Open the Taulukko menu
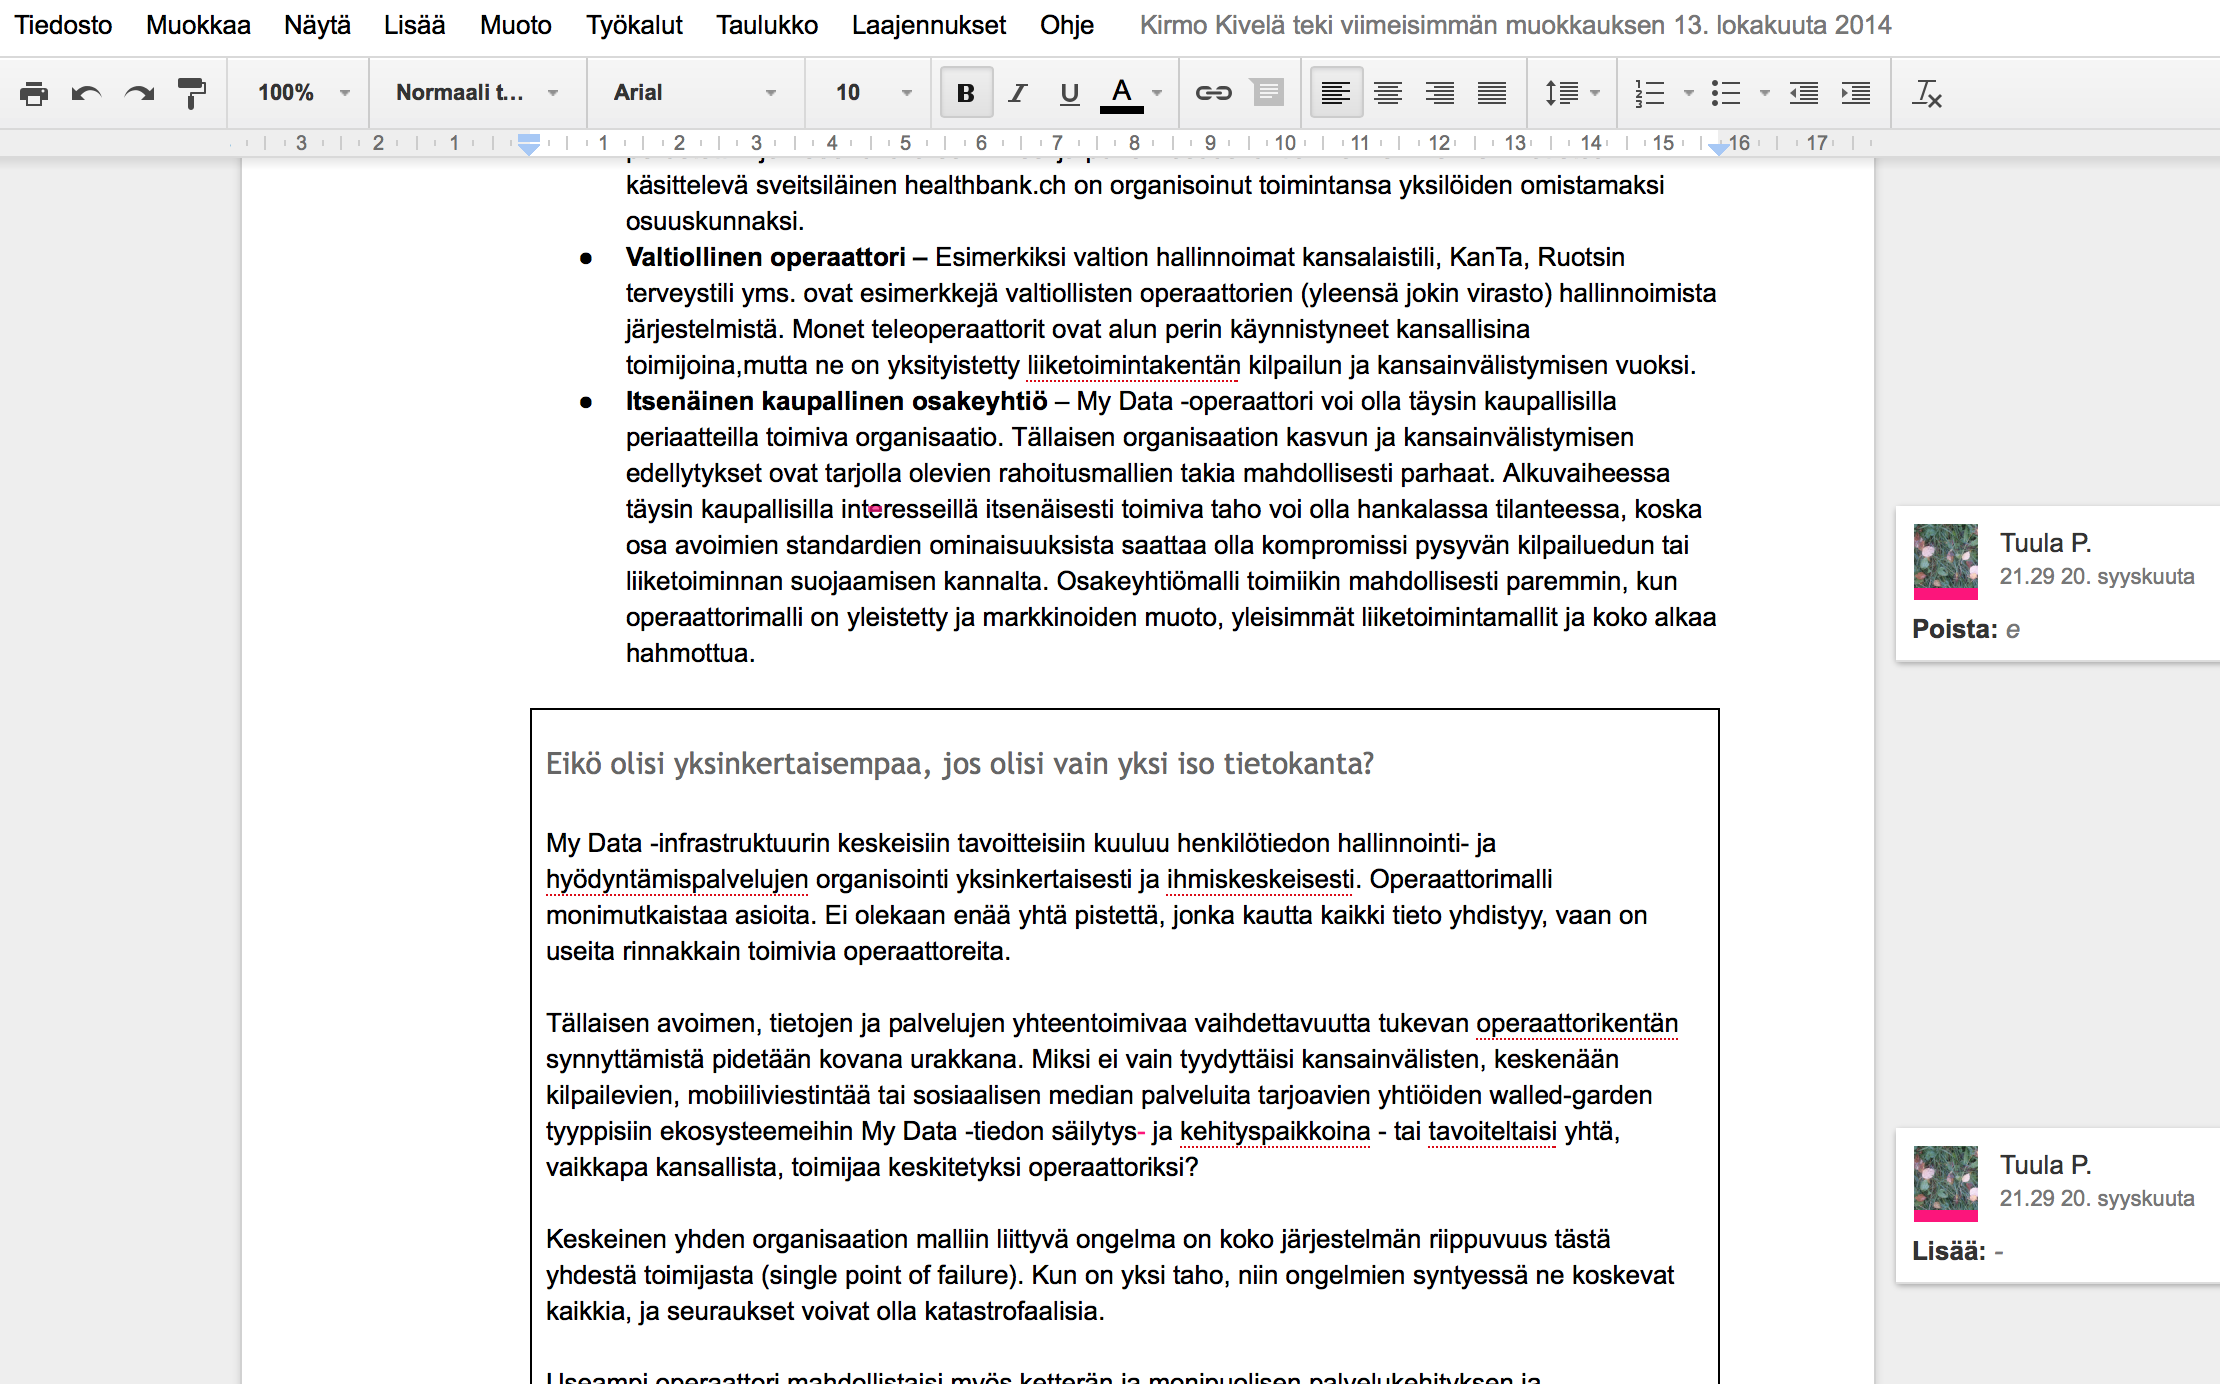The height and width of the screenshot is (1384, 2220). [x=767, y=25]
